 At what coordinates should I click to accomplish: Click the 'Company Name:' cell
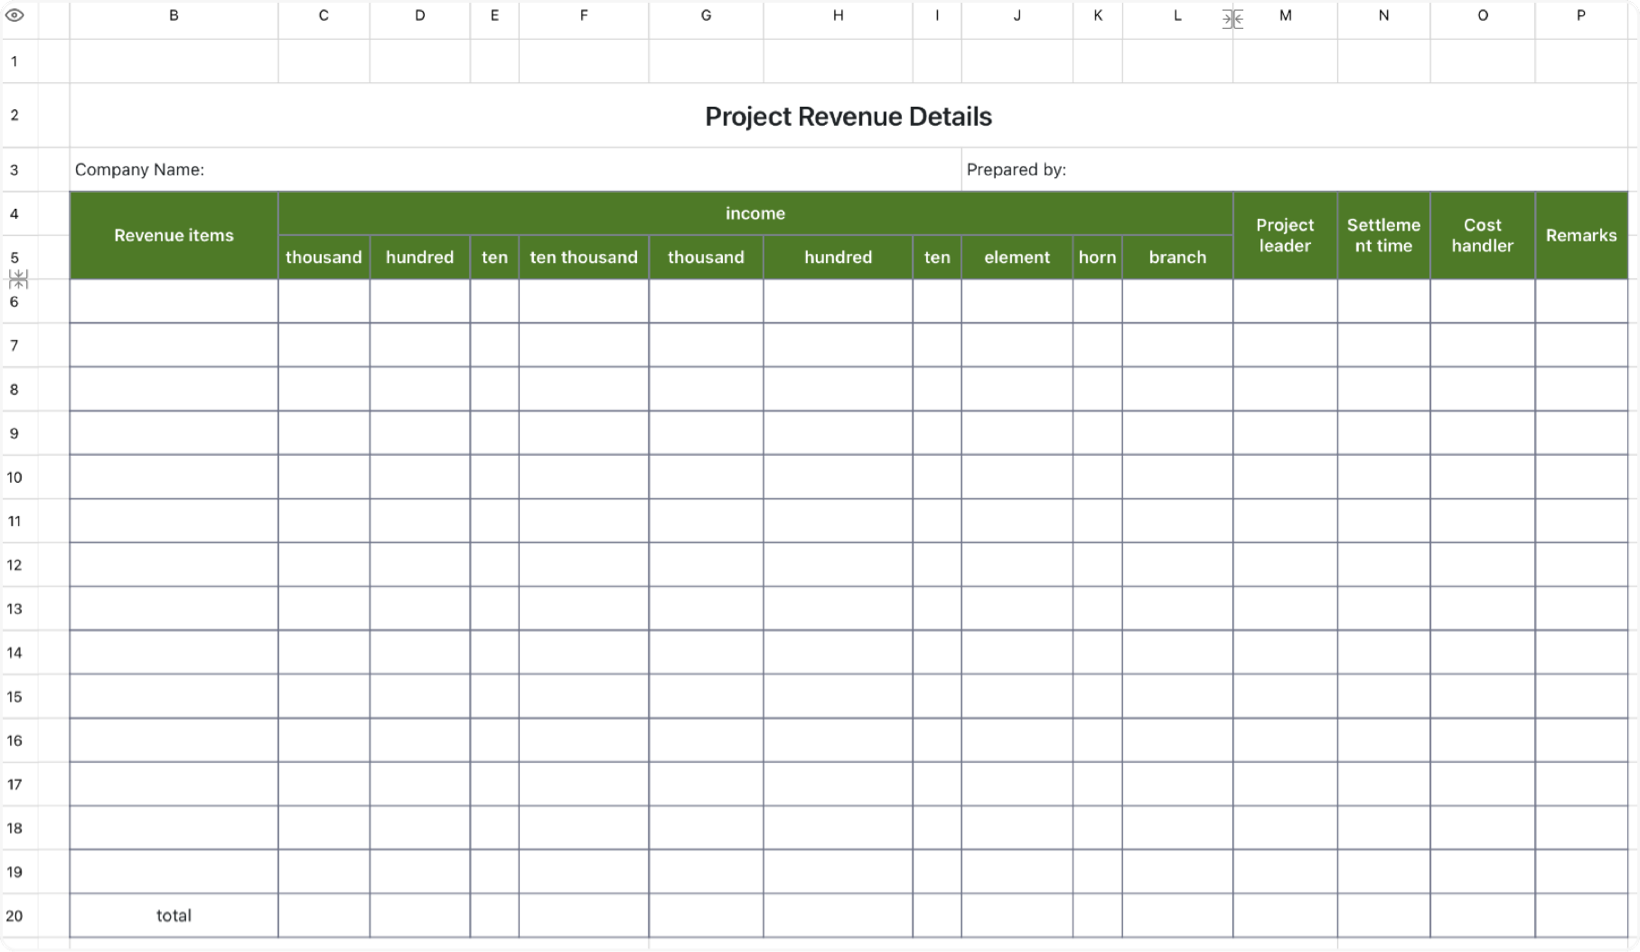point(515,170)
